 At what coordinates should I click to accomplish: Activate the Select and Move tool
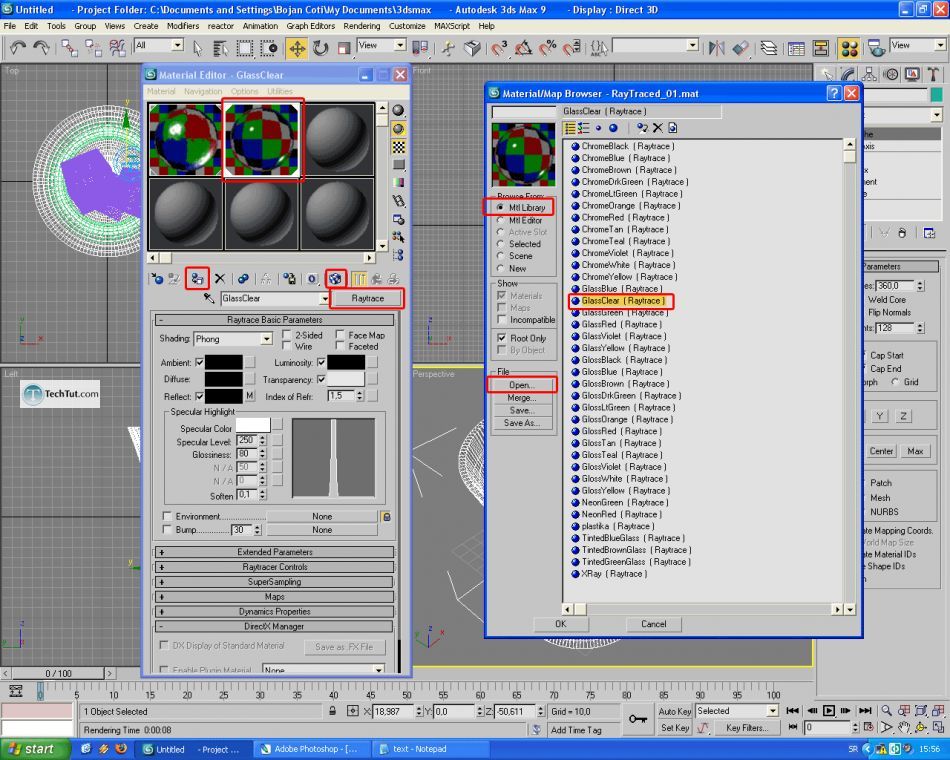[x=297, y=48]
